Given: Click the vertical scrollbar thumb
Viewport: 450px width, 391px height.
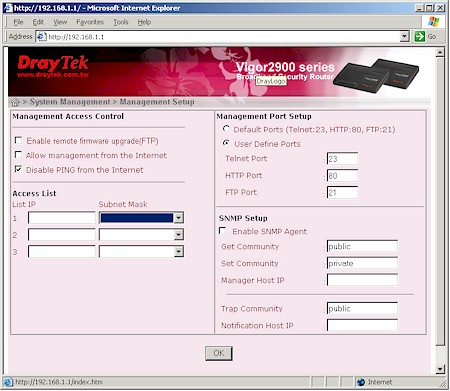Looking at the screenshot, I should coord(440,201).
